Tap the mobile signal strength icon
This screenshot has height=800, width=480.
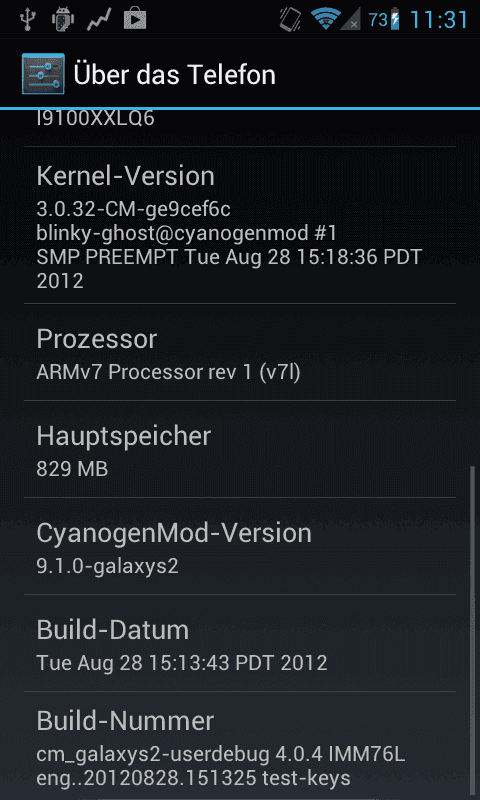352,19
